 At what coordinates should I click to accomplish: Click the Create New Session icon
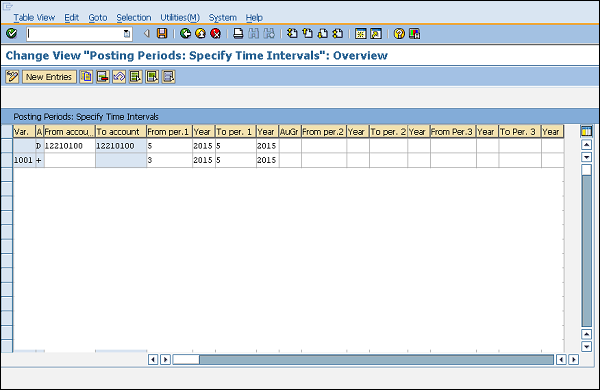pos(360,34)
